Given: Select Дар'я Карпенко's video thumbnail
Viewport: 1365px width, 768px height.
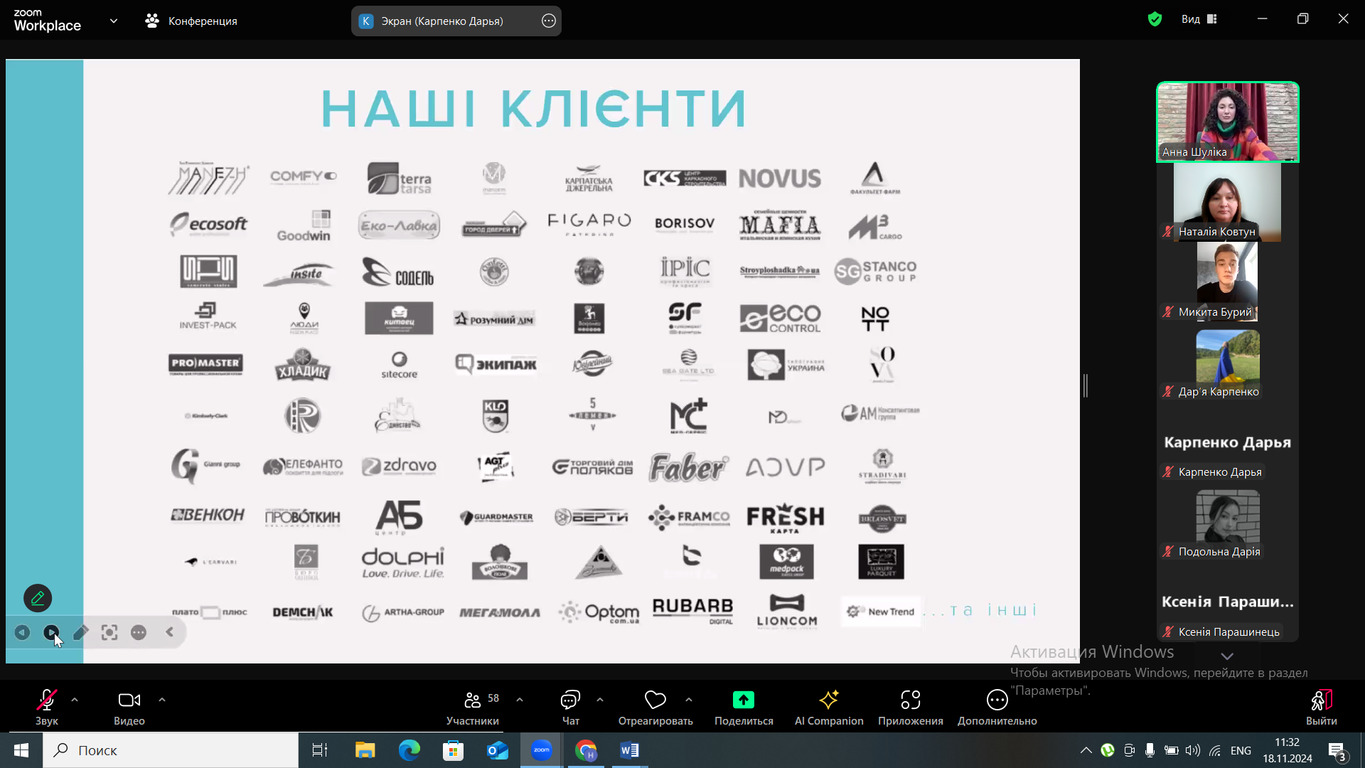Looking at the screenshot, I should coord(1227,361).
